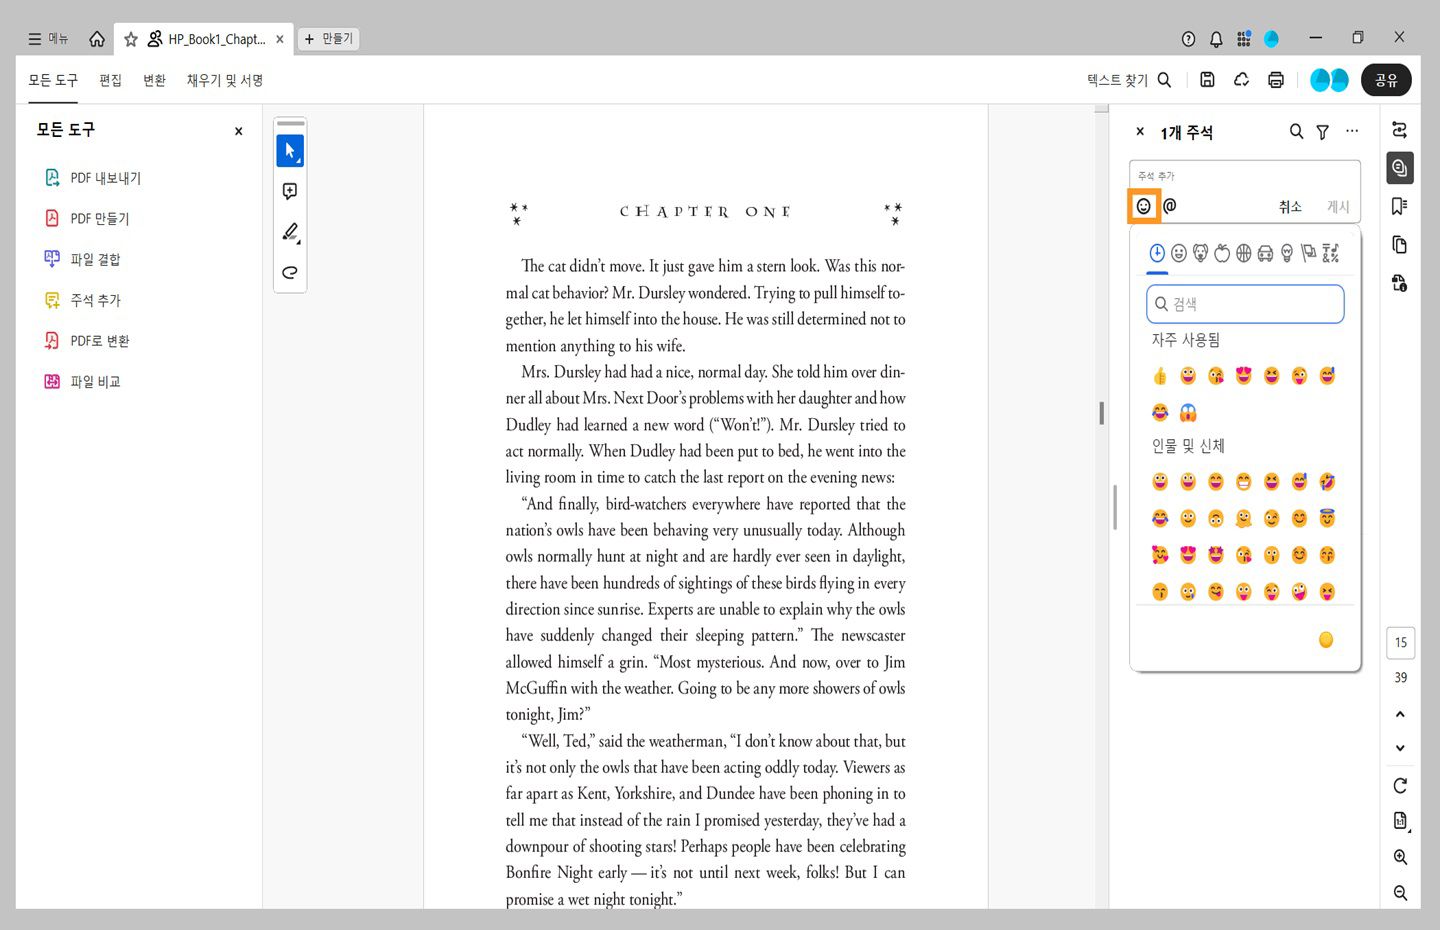The height and width of the screenshot is (930, 1440).
Task: Insert the halo angel face emoji
Action: [x=1327, y=518]
